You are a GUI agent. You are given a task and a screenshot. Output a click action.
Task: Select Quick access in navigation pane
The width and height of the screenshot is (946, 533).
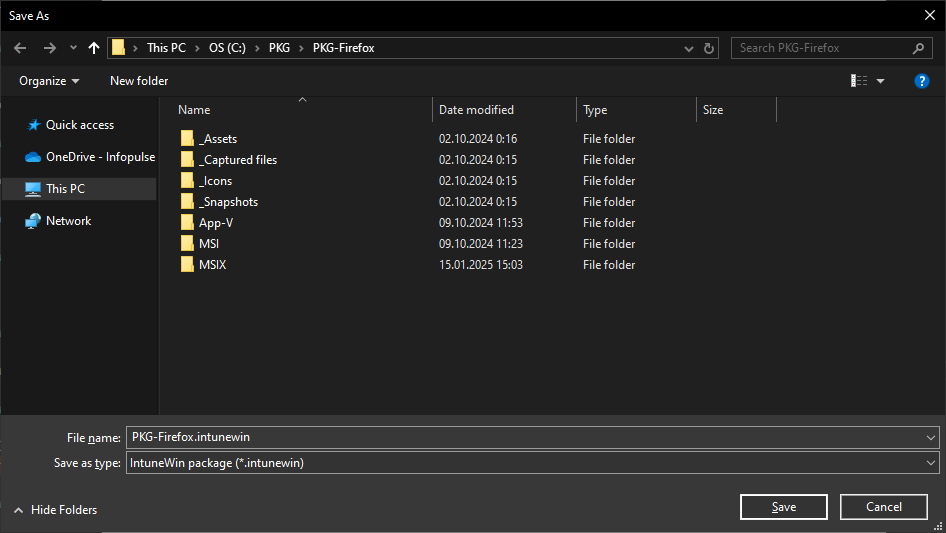(80, 125)
